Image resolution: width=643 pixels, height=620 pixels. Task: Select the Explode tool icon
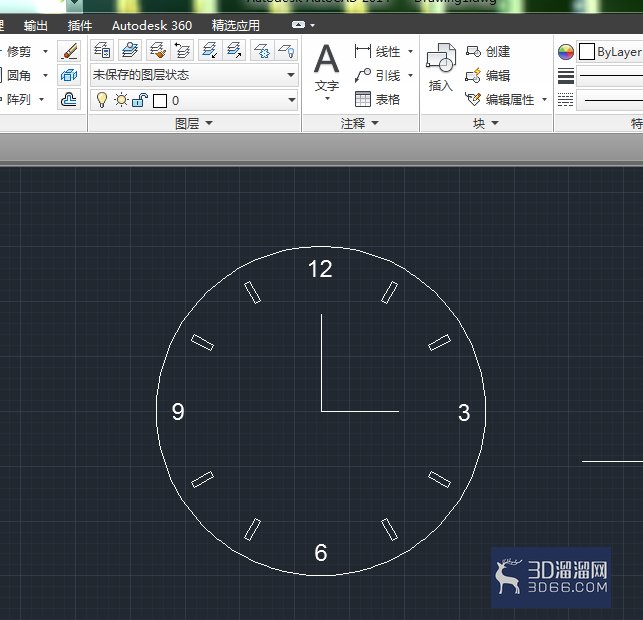pos(69,75)
